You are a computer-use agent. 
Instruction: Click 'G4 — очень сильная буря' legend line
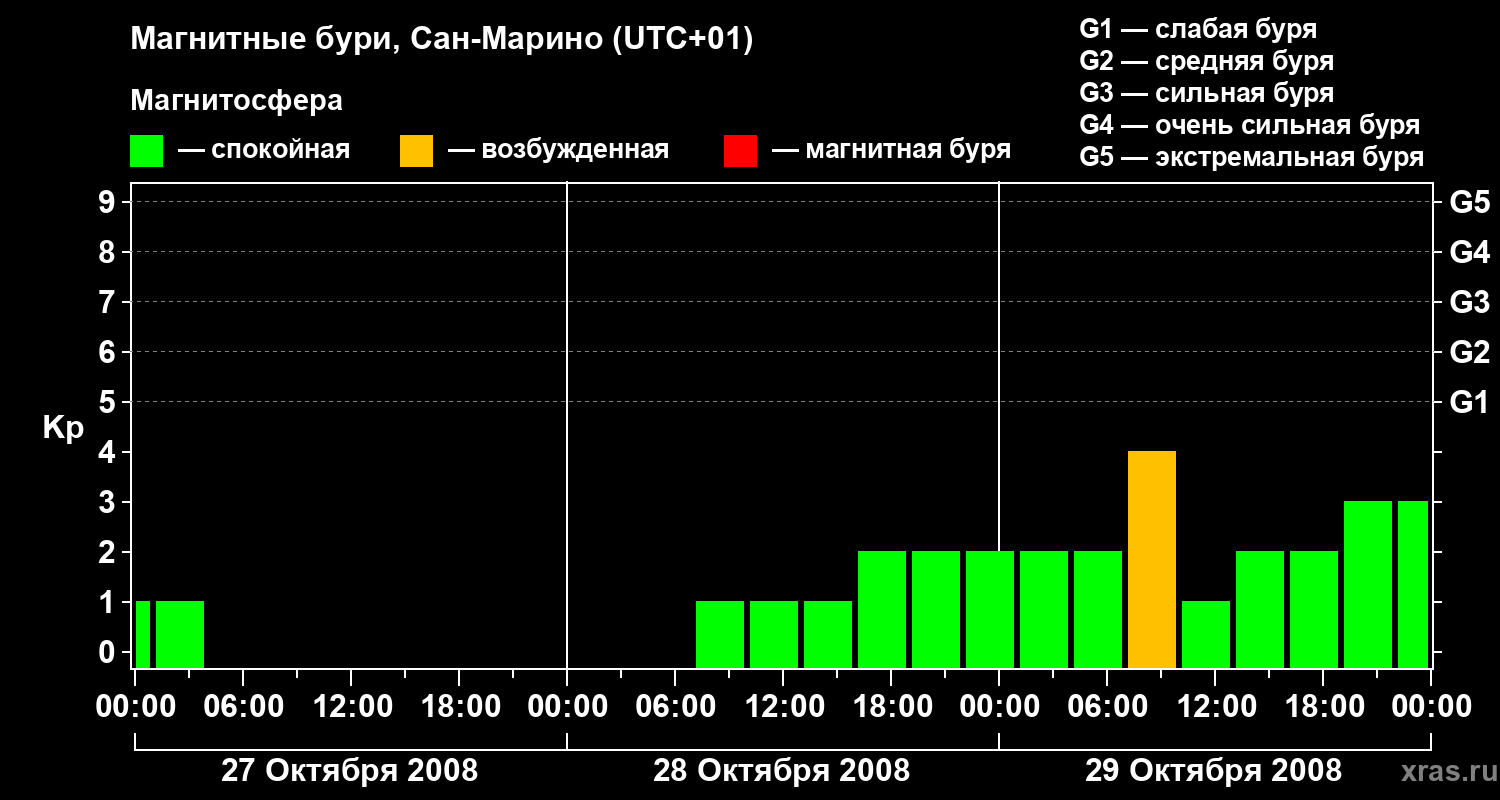(x=1249, y=125)
